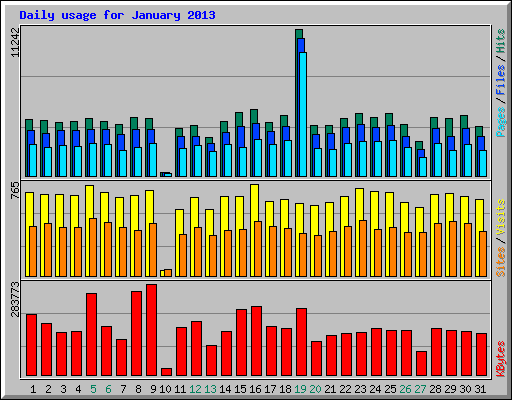Click the small red KBytes bar for day 10
512x400 pixels.
click(166, 372)
